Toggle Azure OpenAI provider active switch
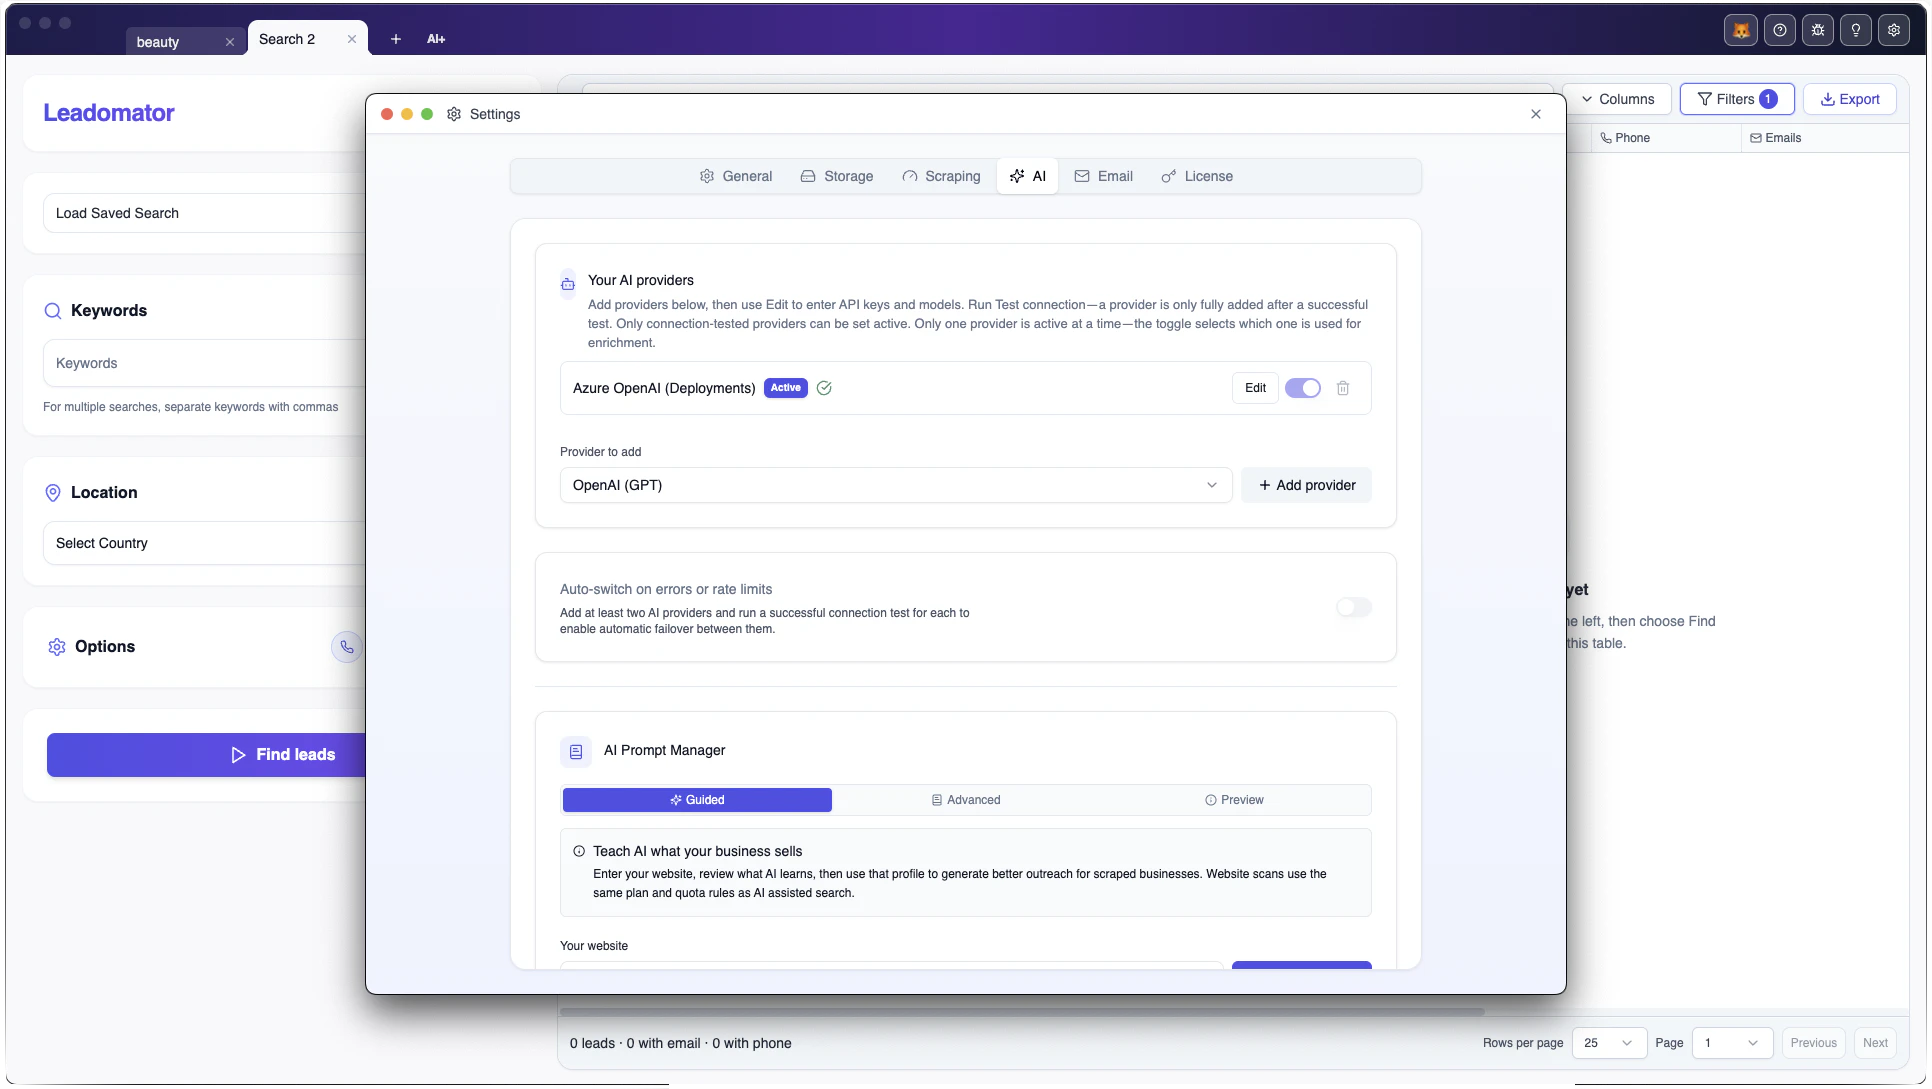1932x1089 pixels. [x=1303, y=388]
